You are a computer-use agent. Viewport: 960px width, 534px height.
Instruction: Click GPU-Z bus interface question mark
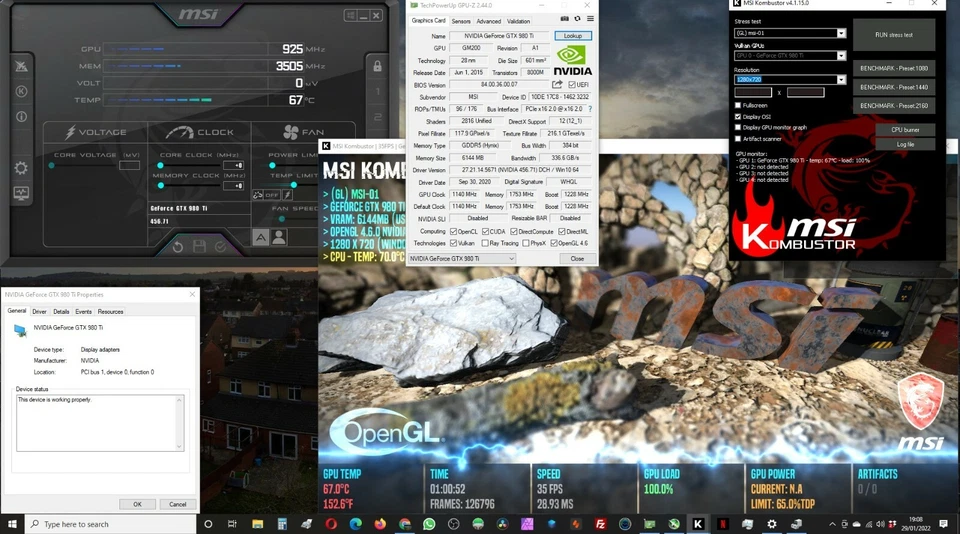pos(590,108)
